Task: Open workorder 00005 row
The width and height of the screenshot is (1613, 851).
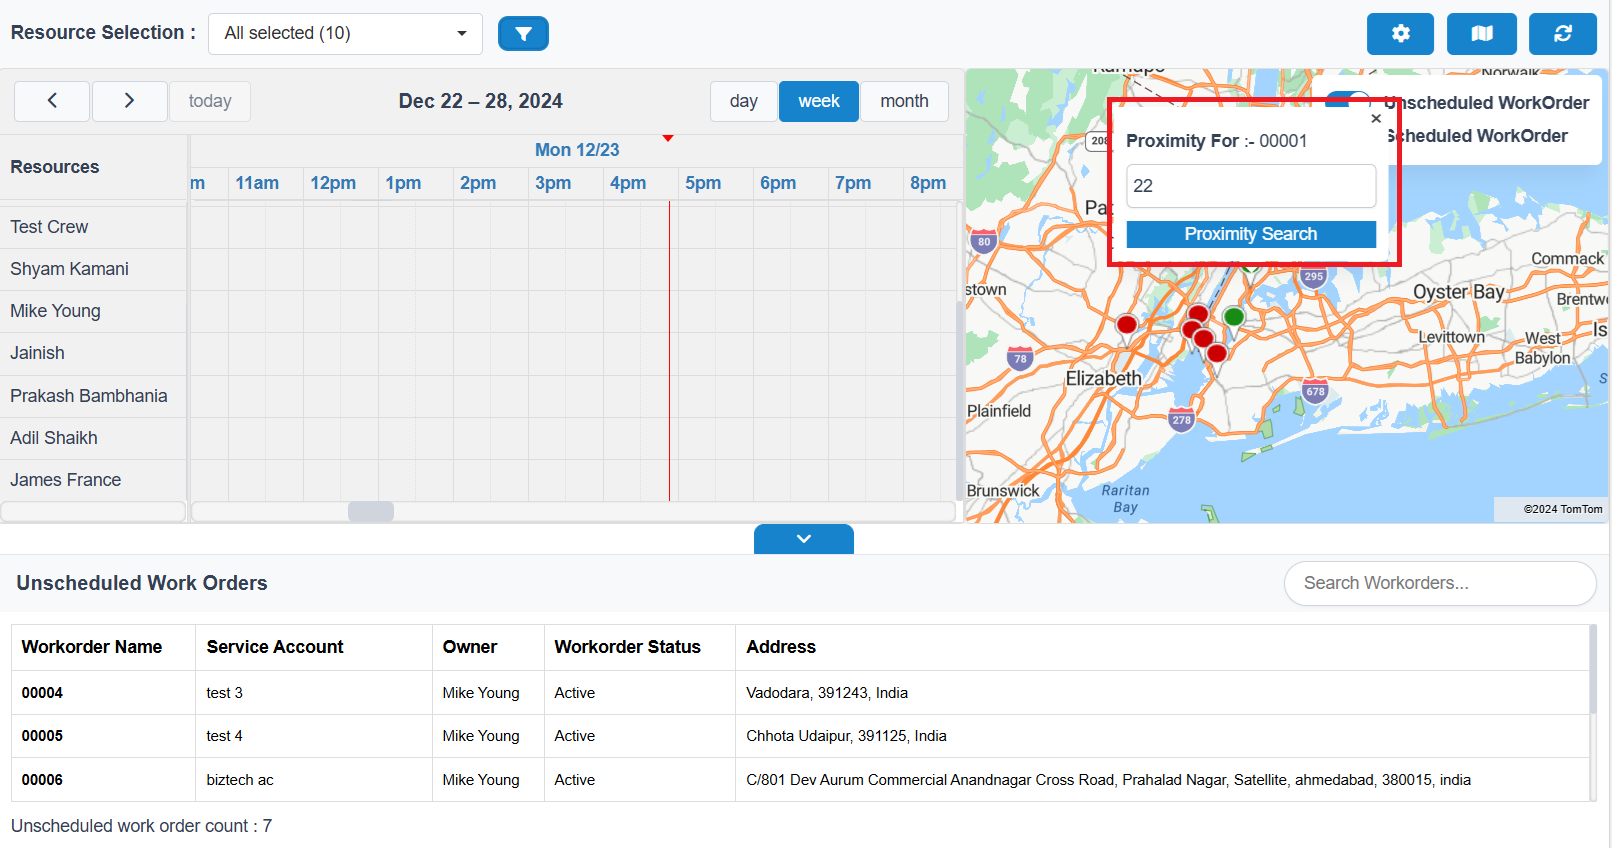Action: click(800, 736)
